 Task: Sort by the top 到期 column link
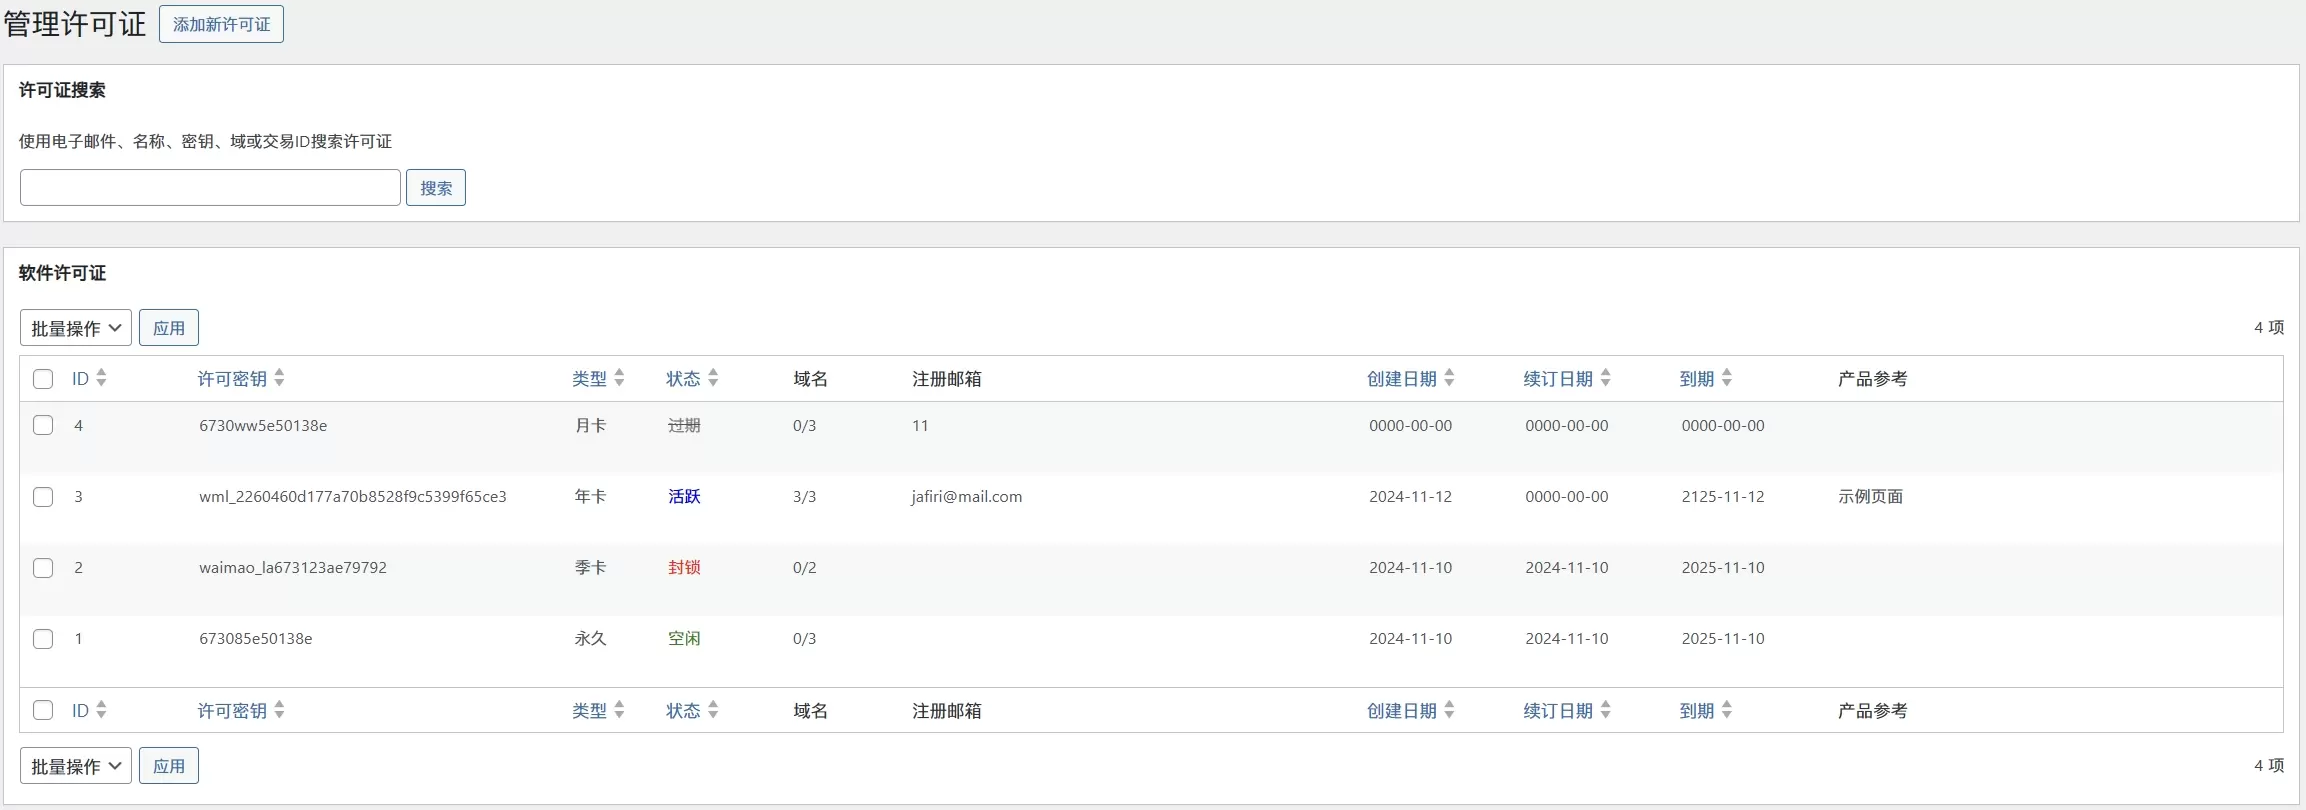(1697, 379)
